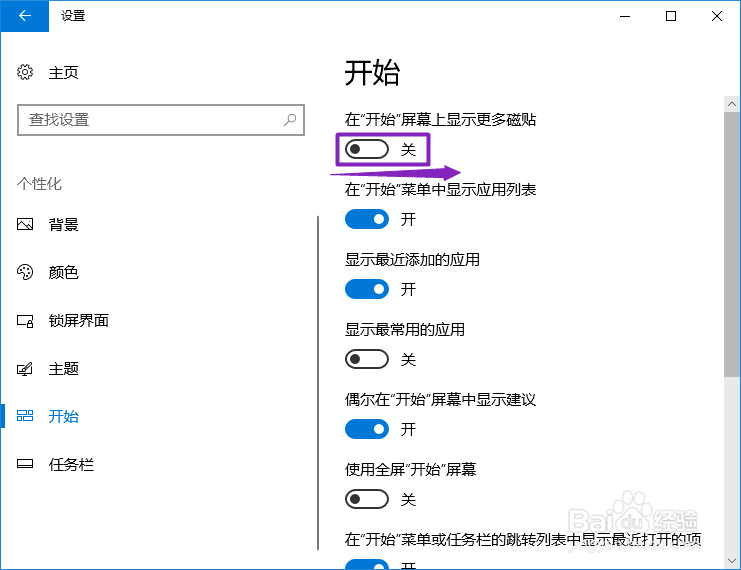Image resolution: width=741 pixels, height=570 pixels.
Task: Enable show more tiles toggle
Action: click(367, 149)
